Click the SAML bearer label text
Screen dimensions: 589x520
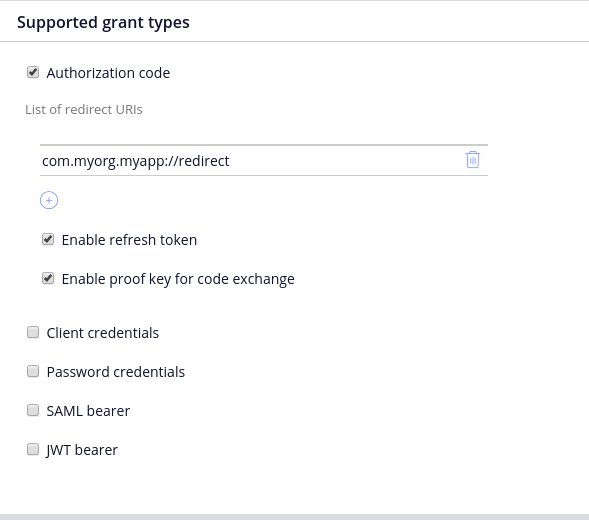[x=88, y=411]
